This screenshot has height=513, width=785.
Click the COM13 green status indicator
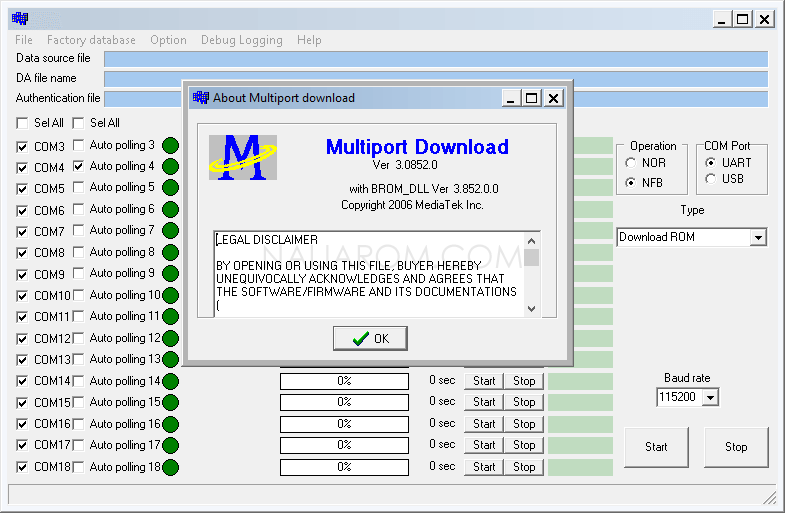[170, 360]
